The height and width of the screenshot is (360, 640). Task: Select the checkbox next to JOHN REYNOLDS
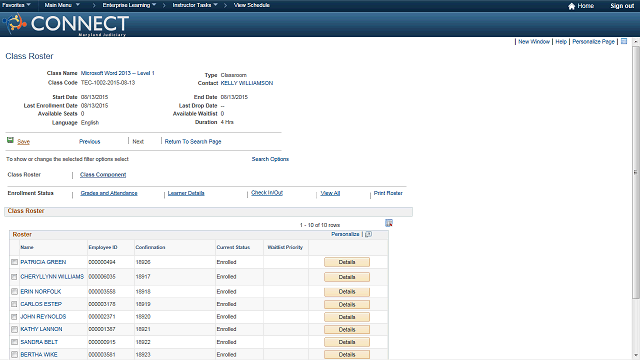(14, 317)
